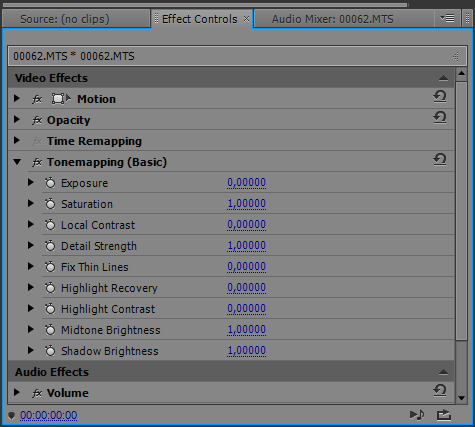
Task: Click the Motion transform box icon
Action: [x=61, y=99]
